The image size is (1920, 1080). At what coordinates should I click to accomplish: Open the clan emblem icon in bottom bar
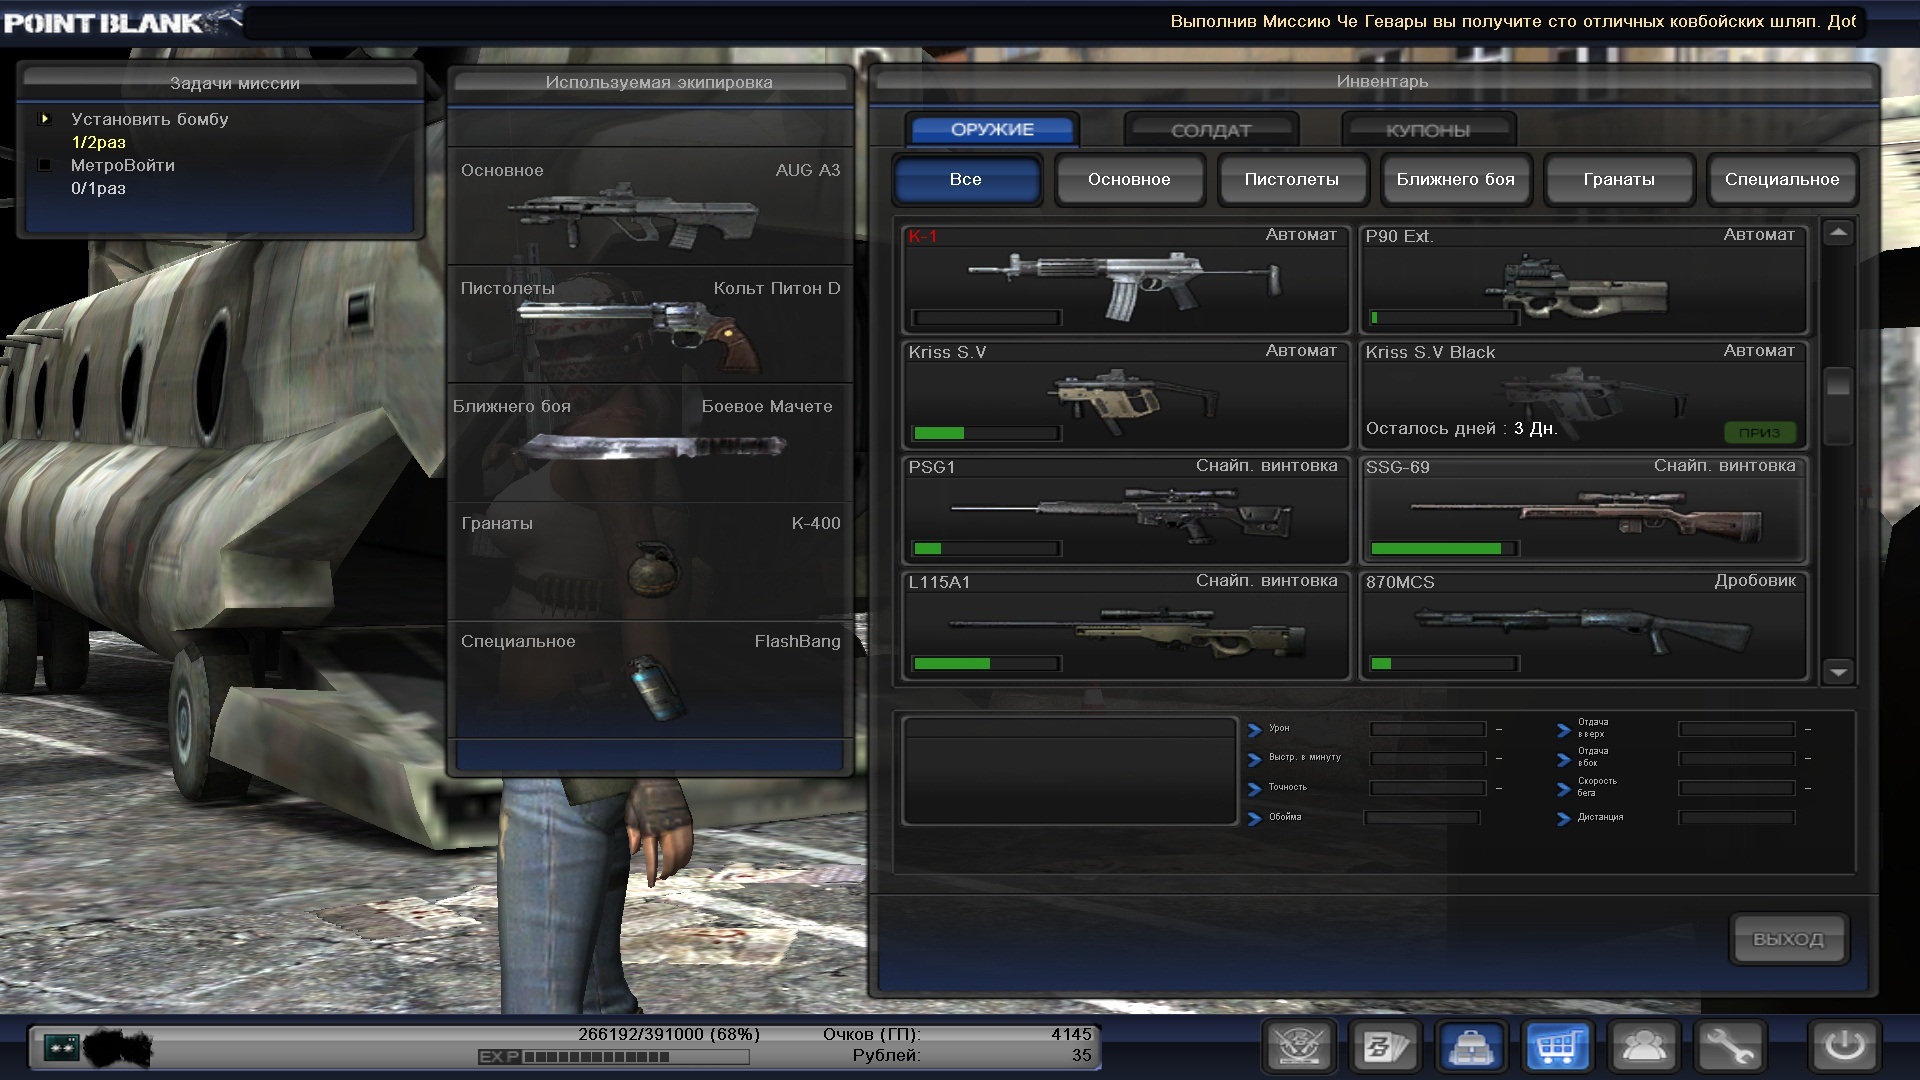click(1300, 1047)
